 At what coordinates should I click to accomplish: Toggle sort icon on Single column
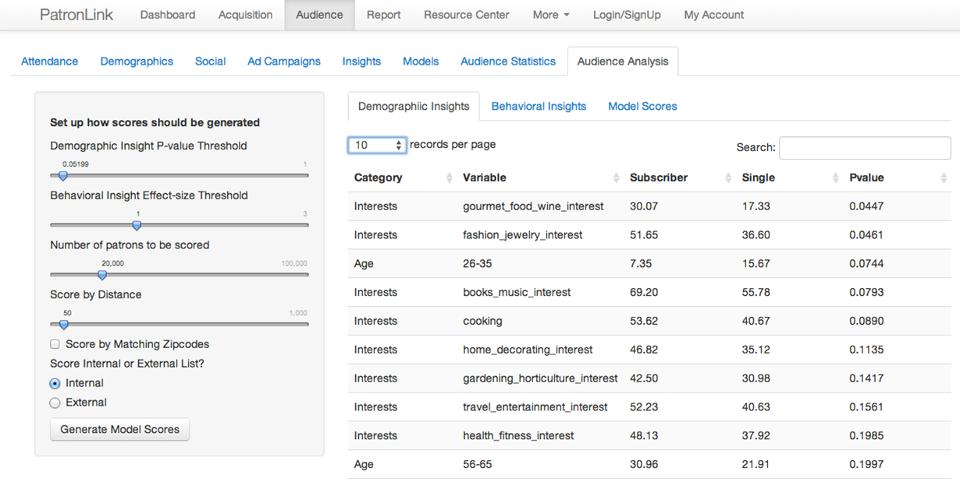[835, 178]
